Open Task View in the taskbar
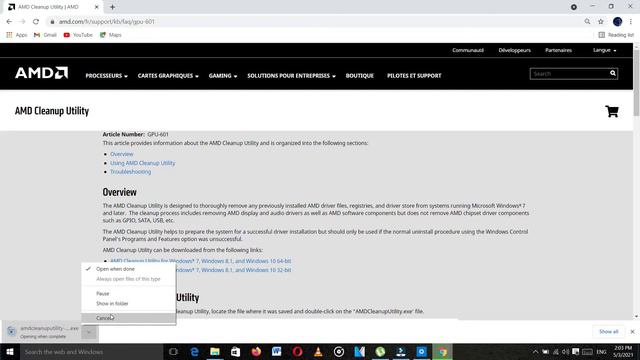The width and height of the screenshot is (640, 360). [173, 352]
